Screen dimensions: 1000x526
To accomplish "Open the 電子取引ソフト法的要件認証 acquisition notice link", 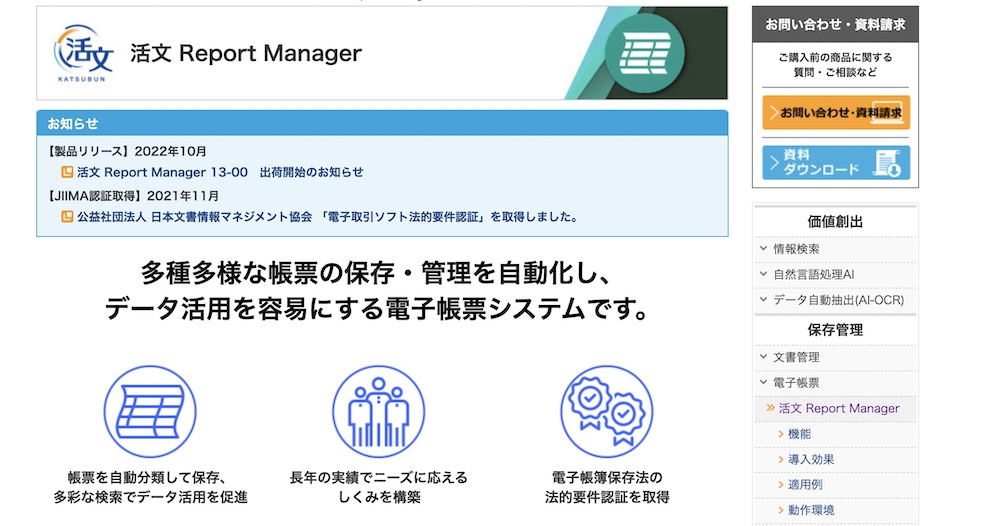I will (x=328, y=217).
